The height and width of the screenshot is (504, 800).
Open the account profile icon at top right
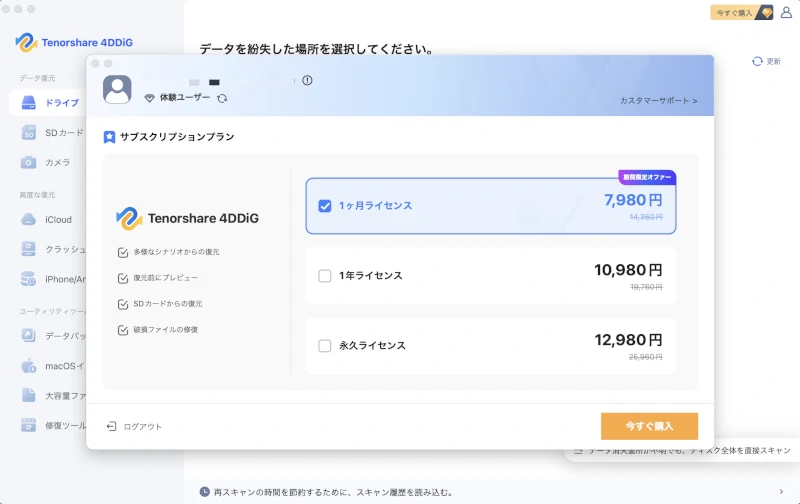click(x=786, y=13)
